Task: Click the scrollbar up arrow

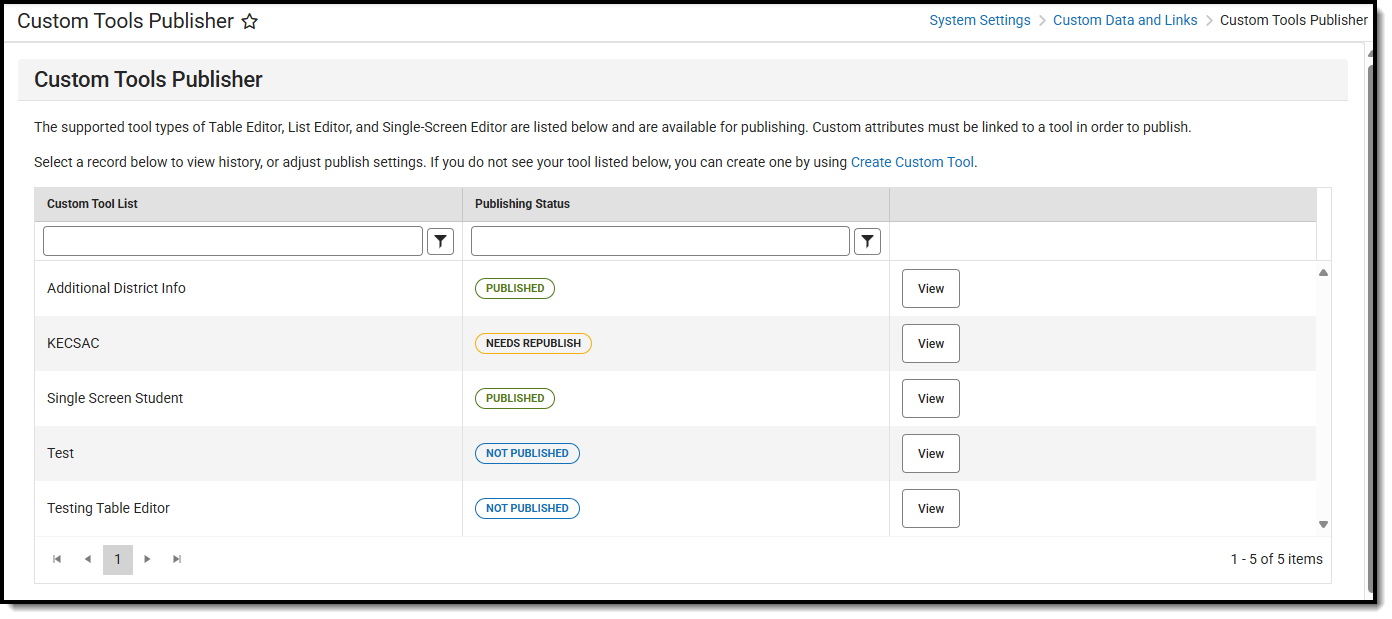Action: click(x=1323, y=271)
